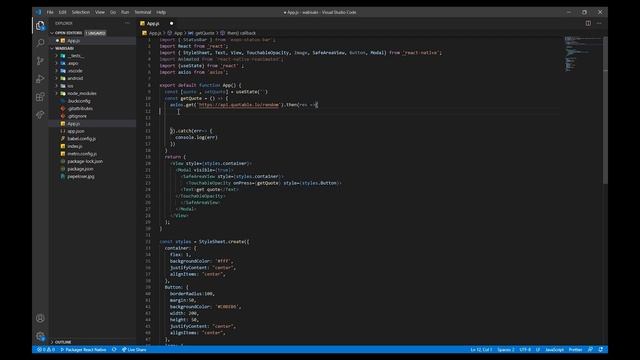Expand the node_modules folder

pyautogui.click(x=56, y=93)
